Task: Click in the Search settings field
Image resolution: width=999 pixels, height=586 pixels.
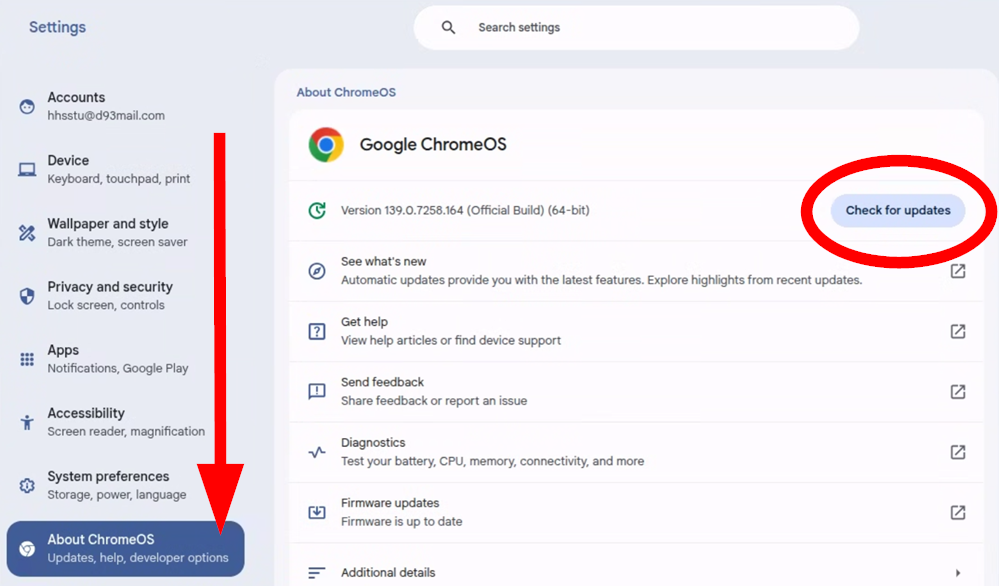Action: tap(650, 28)
